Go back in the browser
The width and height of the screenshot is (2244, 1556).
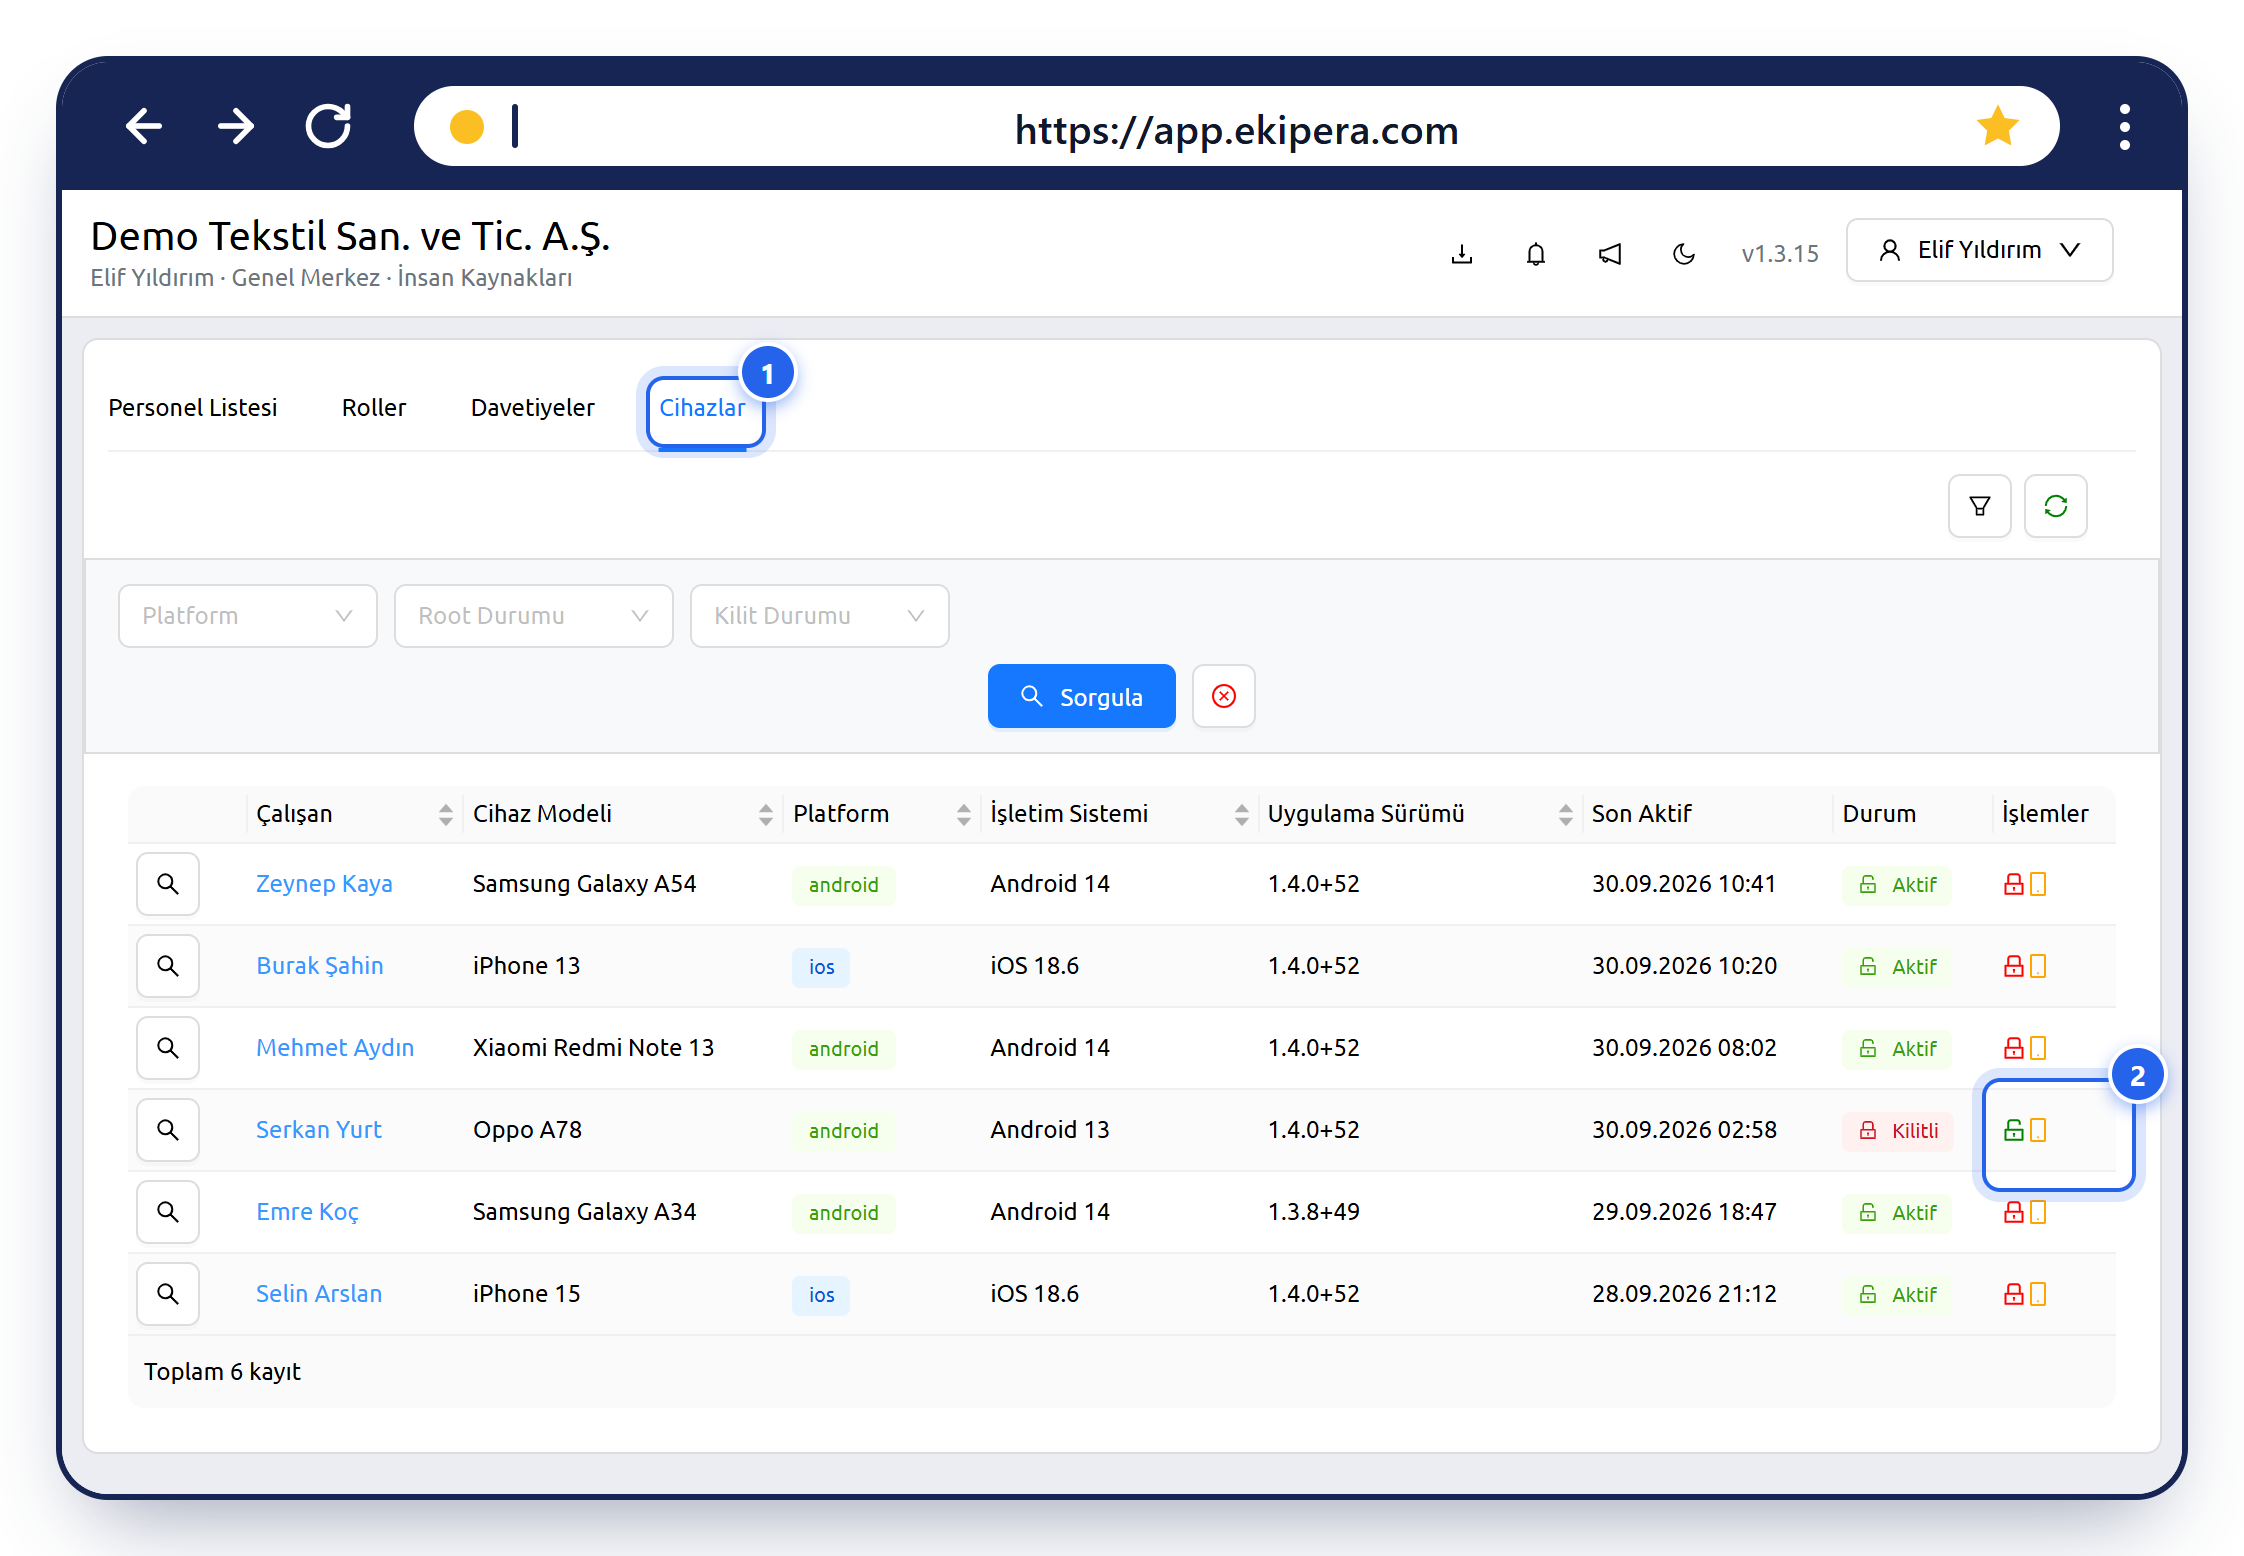coord(144,127)
